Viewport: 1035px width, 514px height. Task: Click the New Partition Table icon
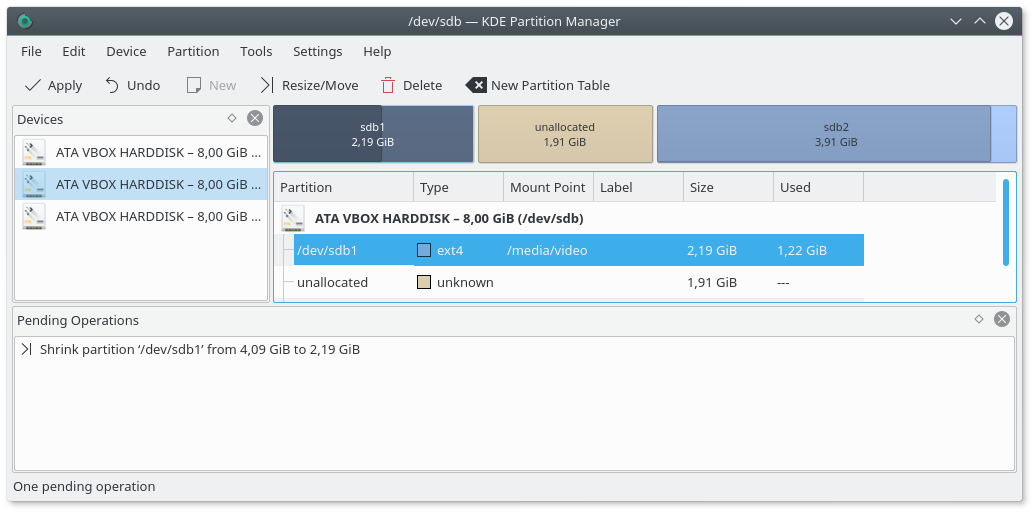pos(477,85)
